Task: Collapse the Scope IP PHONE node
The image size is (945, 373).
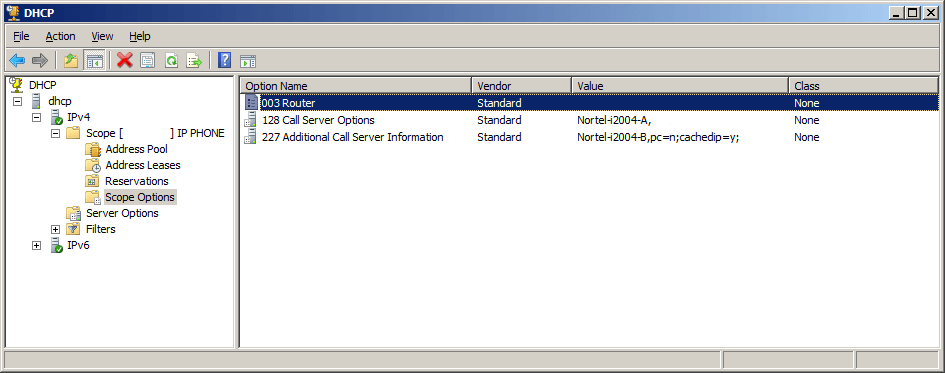Action: (55, 133)
